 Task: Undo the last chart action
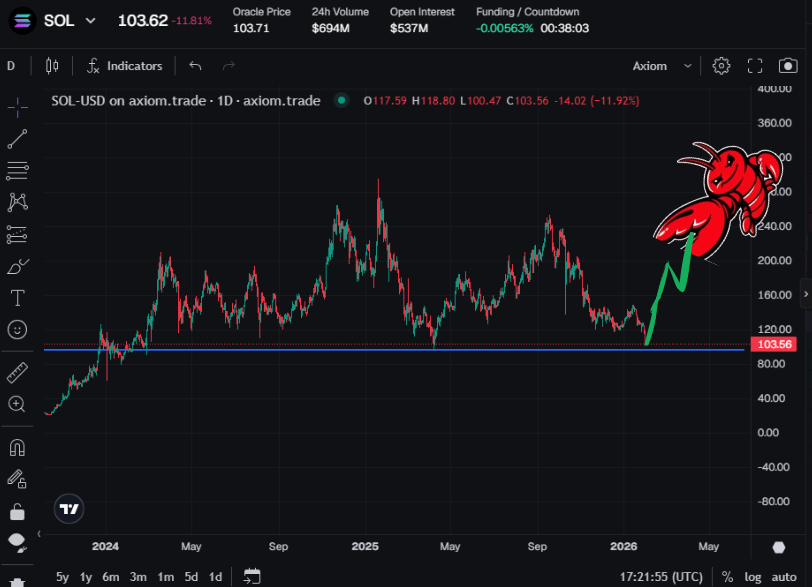coord(195,66)
